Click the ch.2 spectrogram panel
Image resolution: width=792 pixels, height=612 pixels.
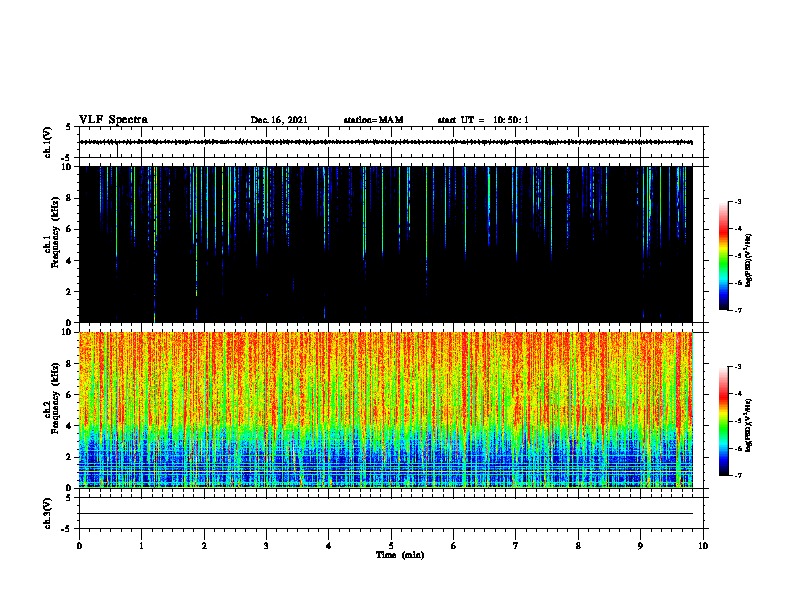[386, 410]
